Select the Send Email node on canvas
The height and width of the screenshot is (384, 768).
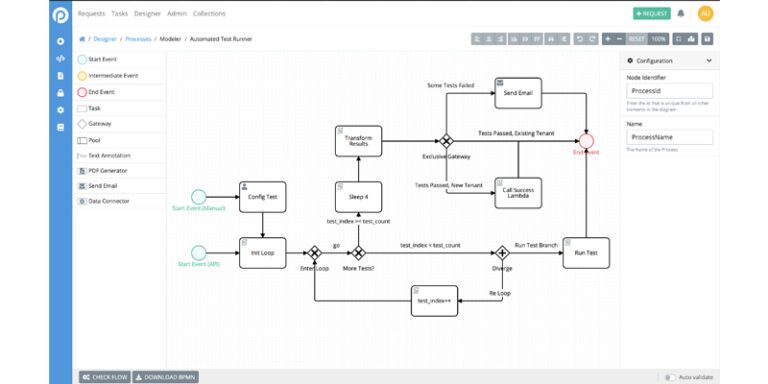point(518,93)
